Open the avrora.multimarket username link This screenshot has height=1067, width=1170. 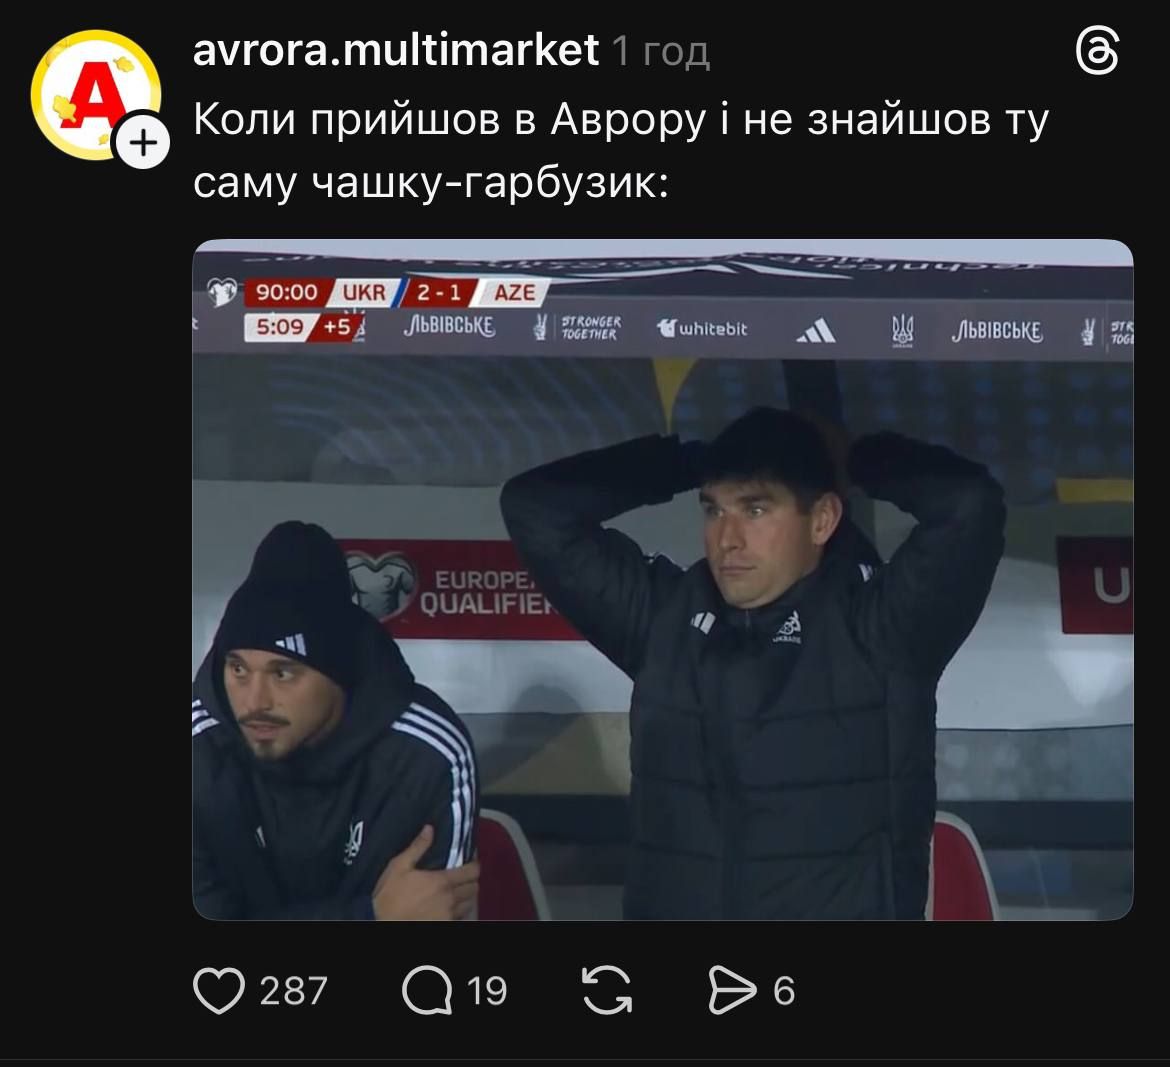395,51
